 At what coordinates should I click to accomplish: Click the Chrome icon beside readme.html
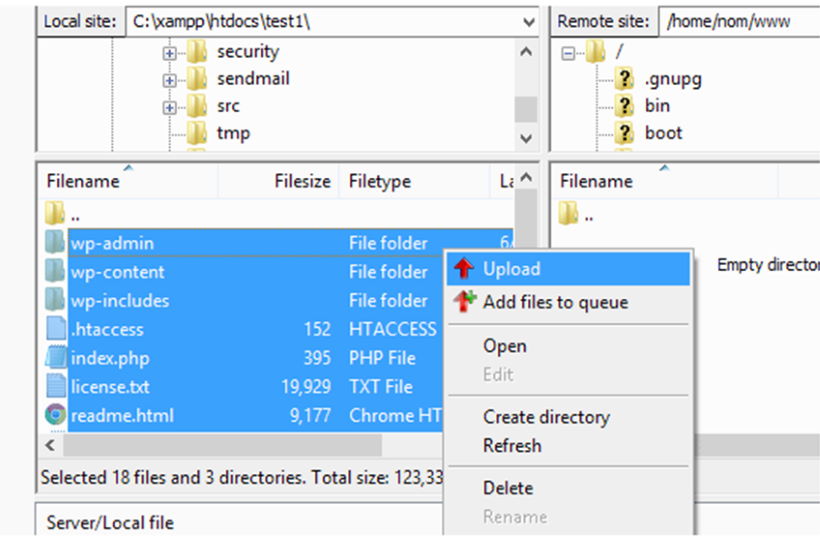pyautogui.click(x=55, y=415)
